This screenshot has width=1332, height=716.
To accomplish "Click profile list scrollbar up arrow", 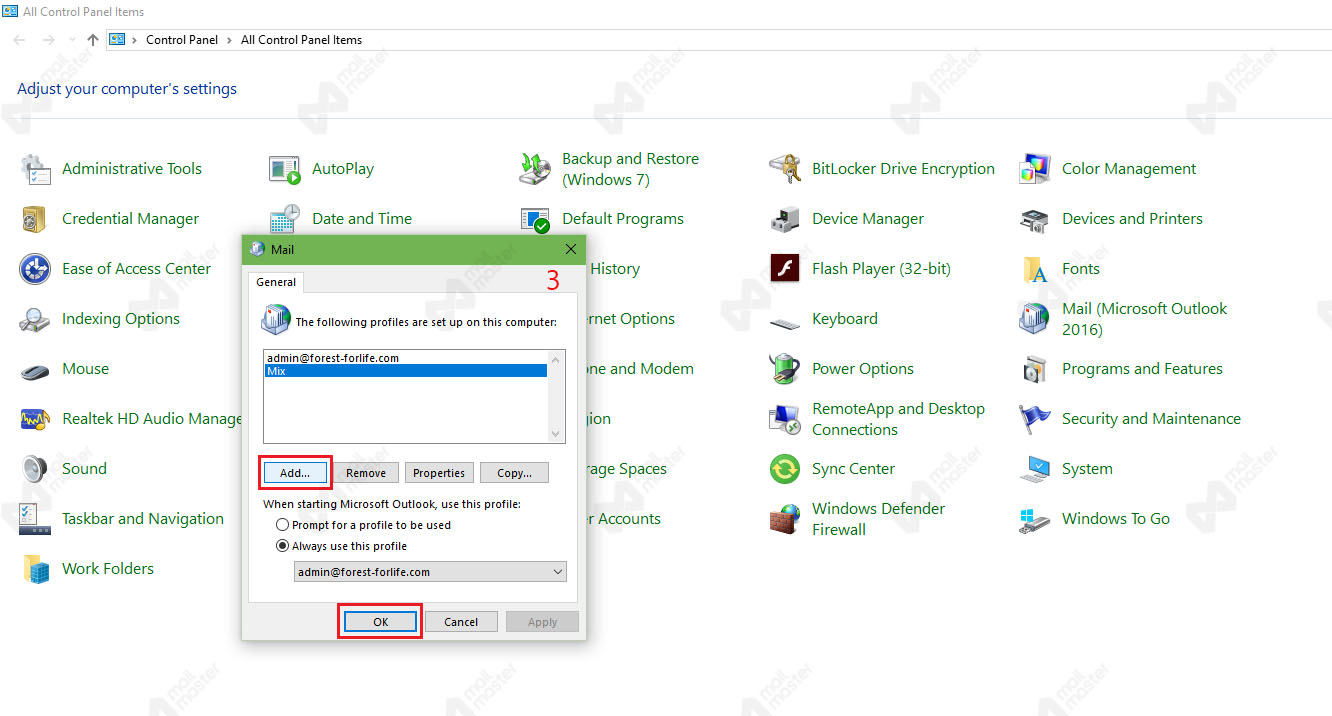I will [557, 359].
